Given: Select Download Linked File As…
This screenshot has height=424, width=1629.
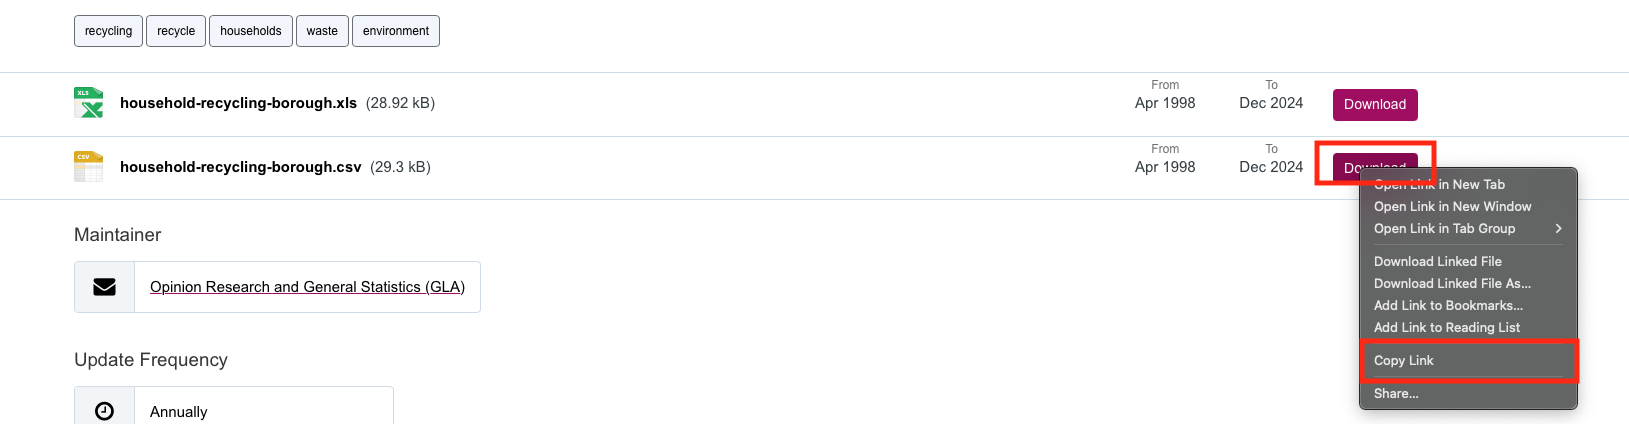Looking at the screenshot, I should [1452, 284].
